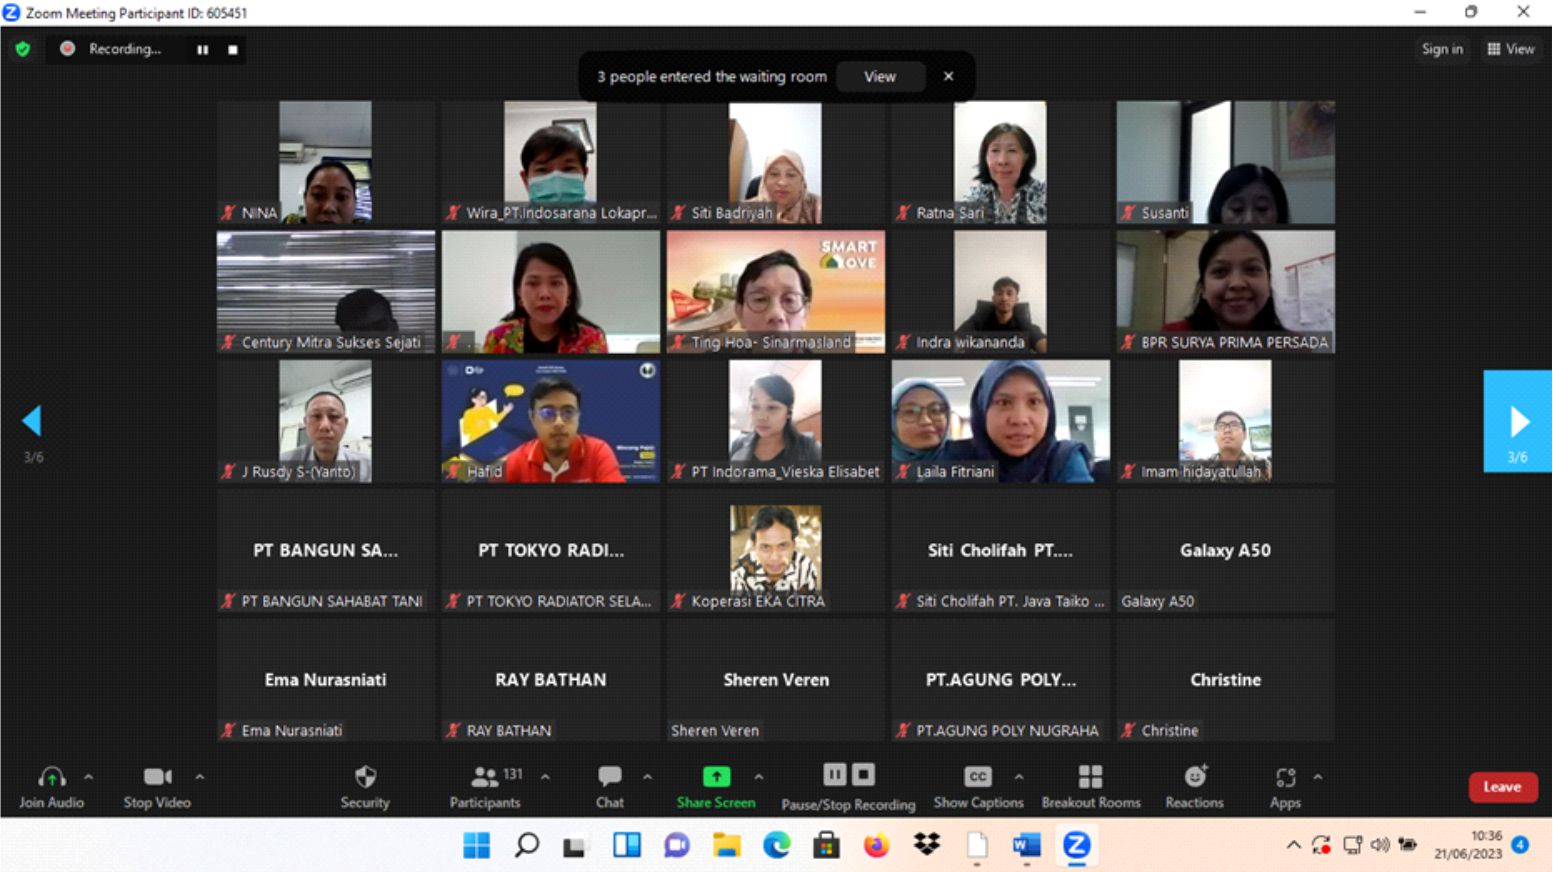The image size is (1553, 872).
Task: Click View on waiting room notification
Action: point(880,77)
